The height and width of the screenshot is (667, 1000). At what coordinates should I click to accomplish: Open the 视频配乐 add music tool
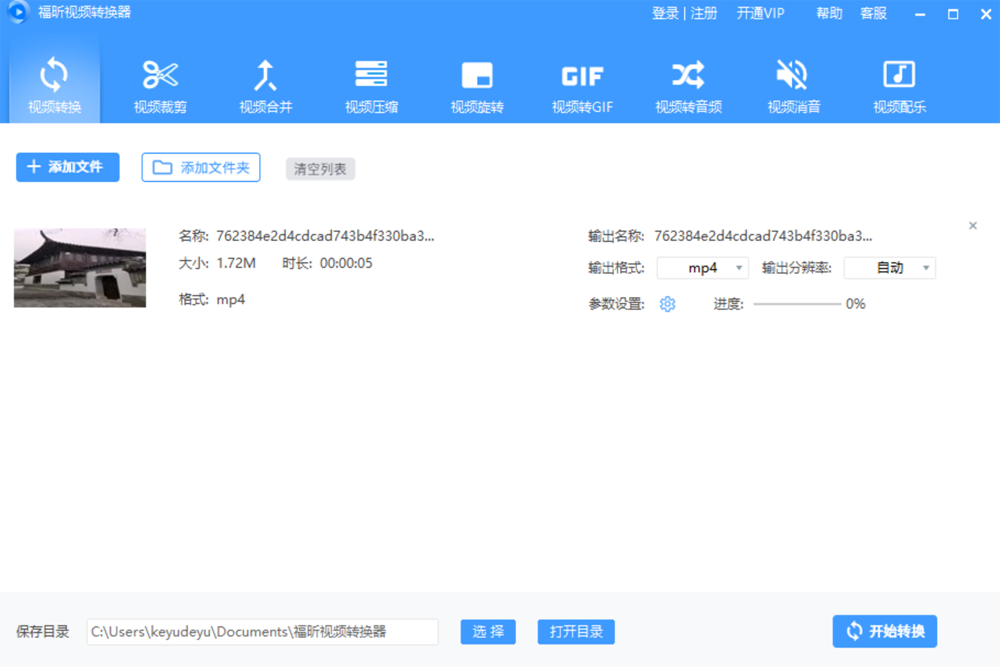[x=898, y=85]
